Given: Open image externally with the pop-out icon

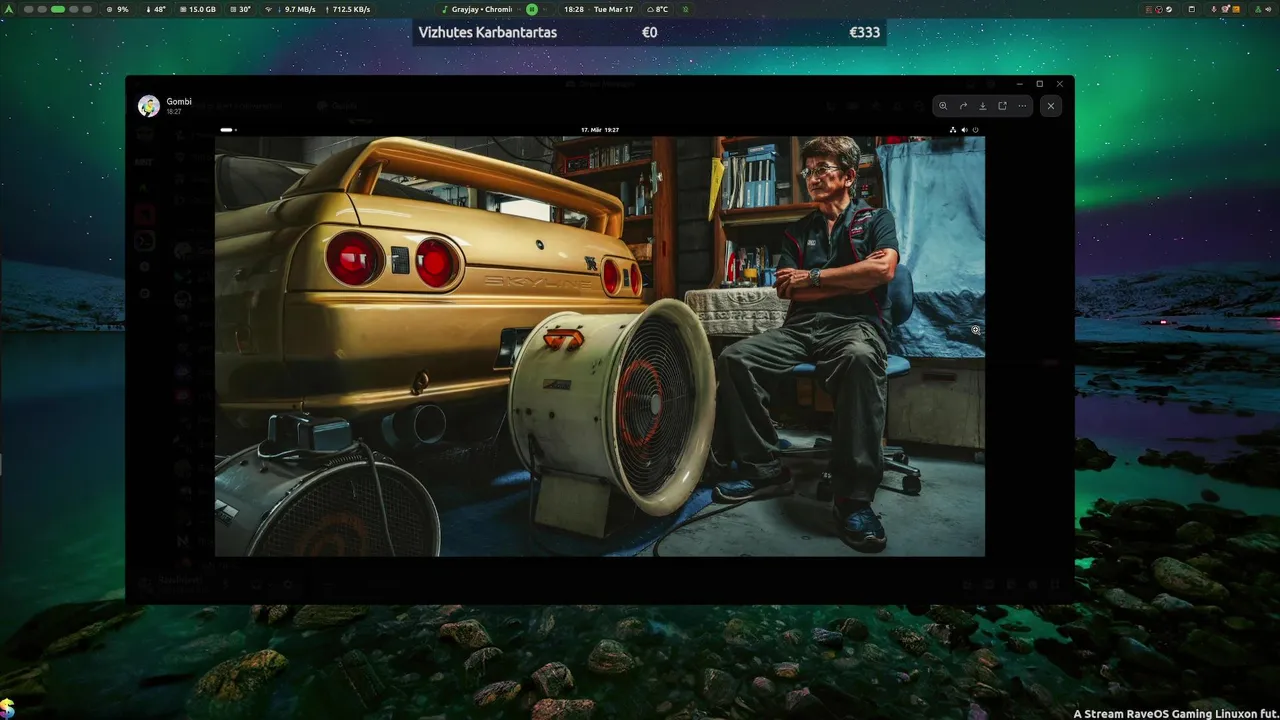Looking at the screenshot, I should 1002,105.
